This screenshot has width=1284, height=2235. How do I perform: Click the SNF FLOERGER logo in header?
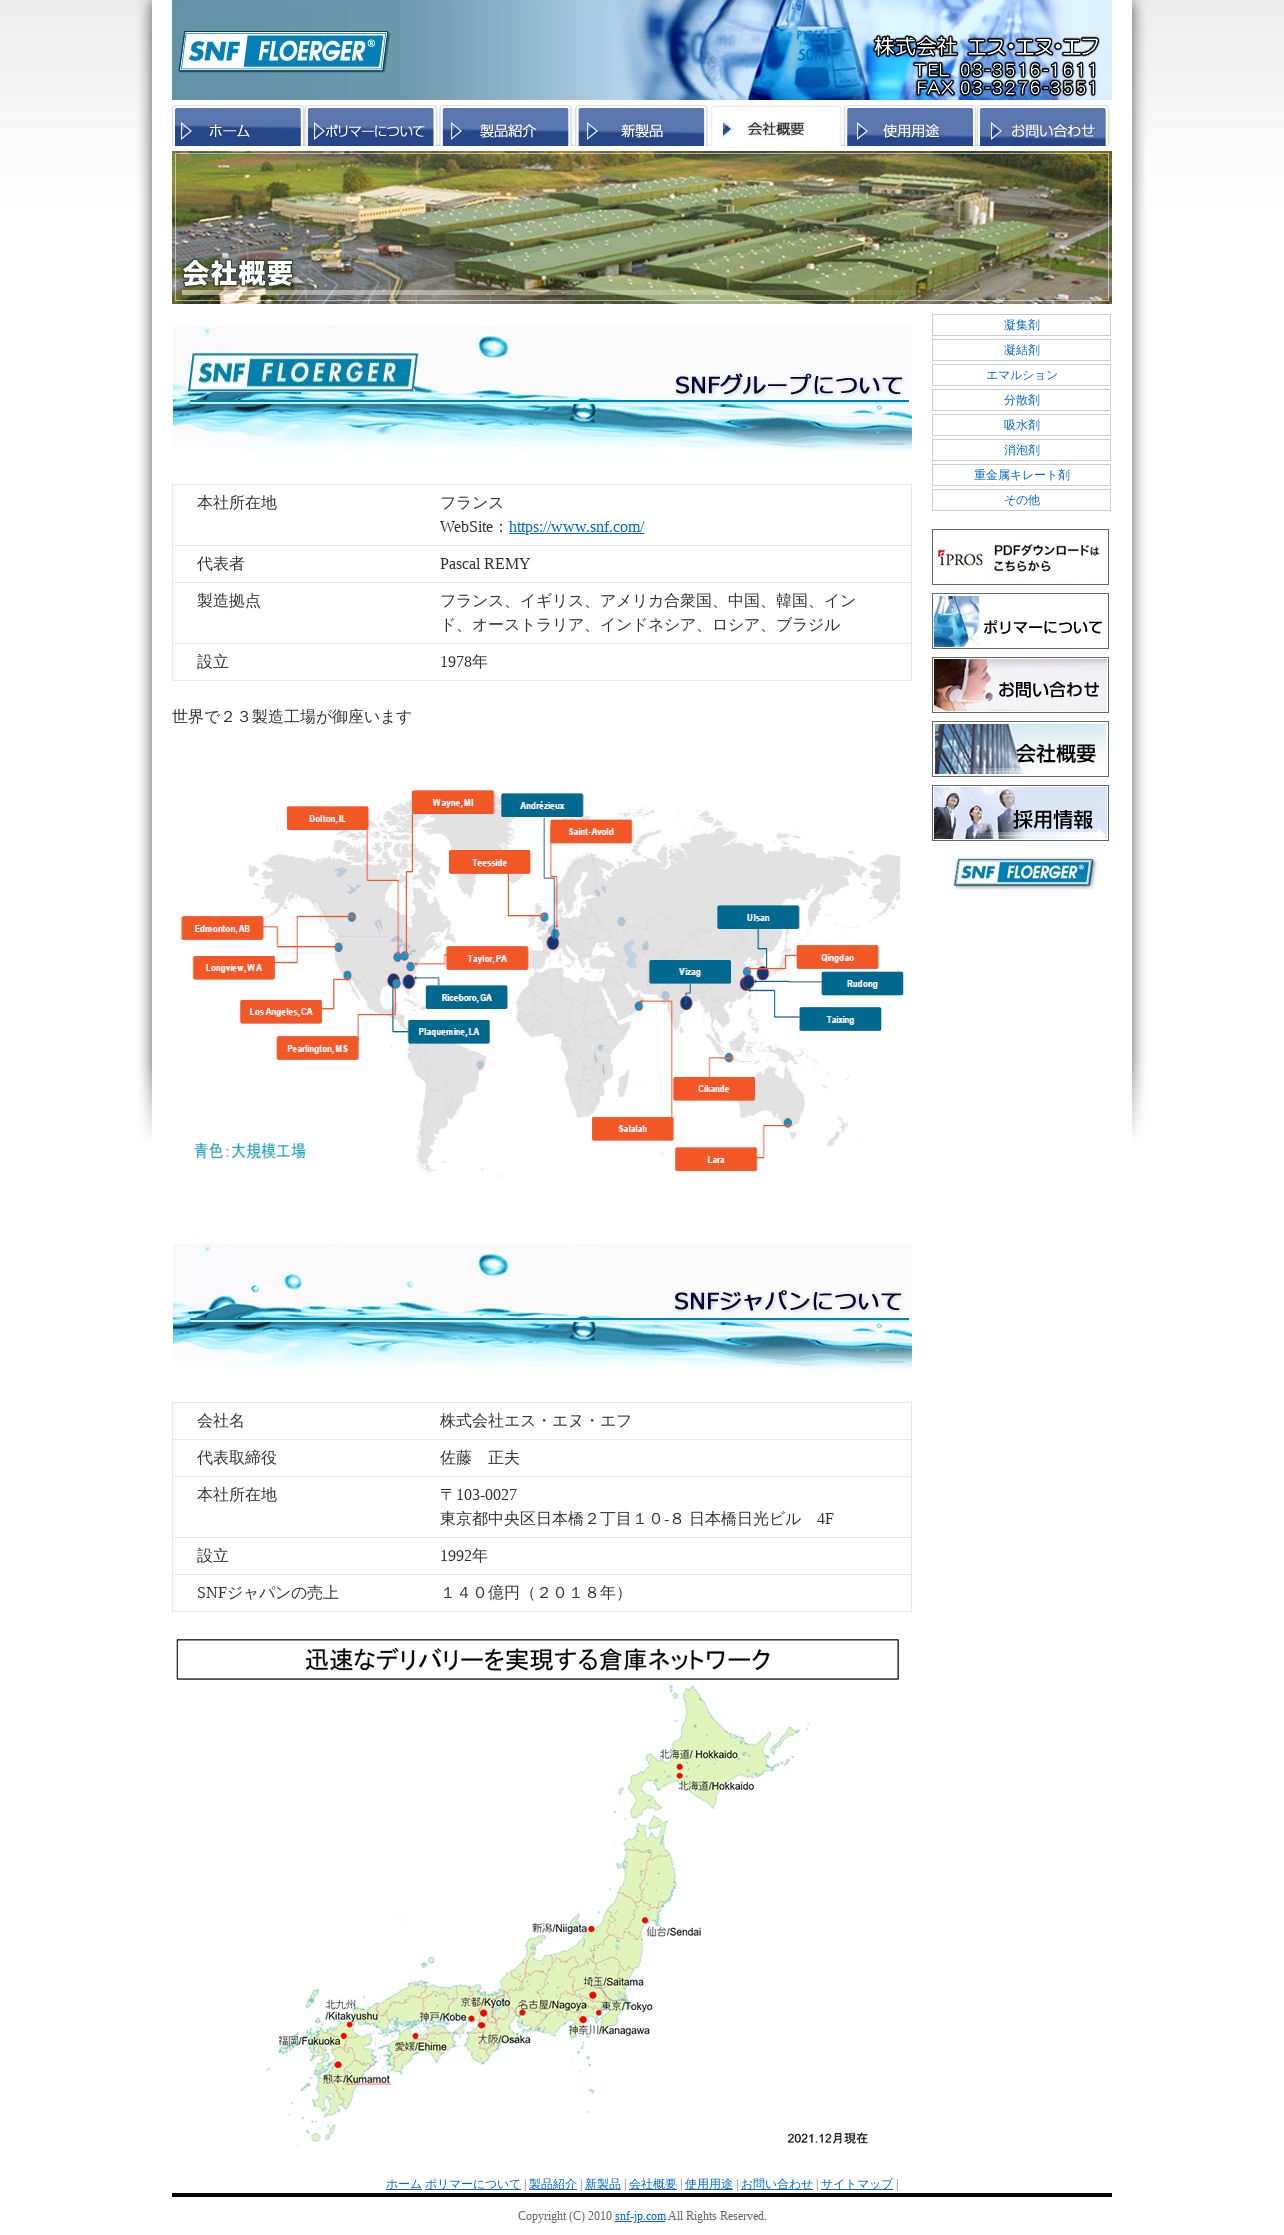click(x=283, y=51)
